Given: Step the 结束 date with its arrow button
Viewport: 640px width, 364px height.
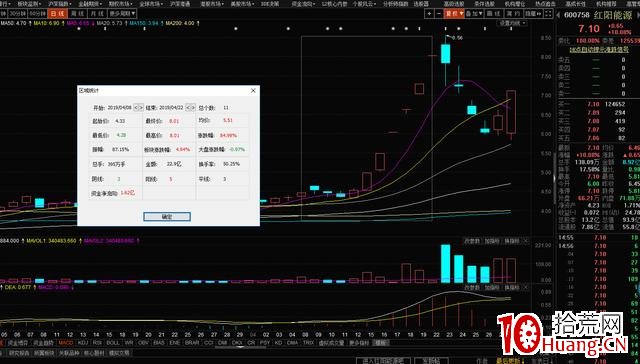Looking at the screenshot, I should tap(190, 108).
